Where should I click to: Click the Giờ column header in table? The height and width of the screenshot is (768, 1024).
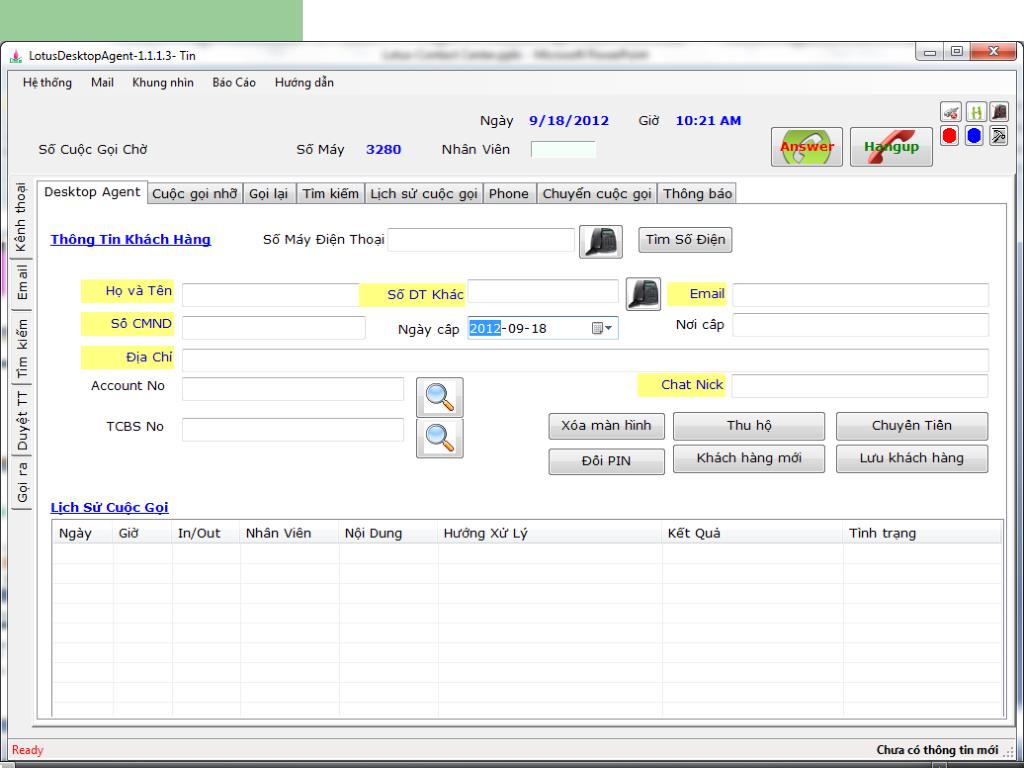(x=142, y=534)
